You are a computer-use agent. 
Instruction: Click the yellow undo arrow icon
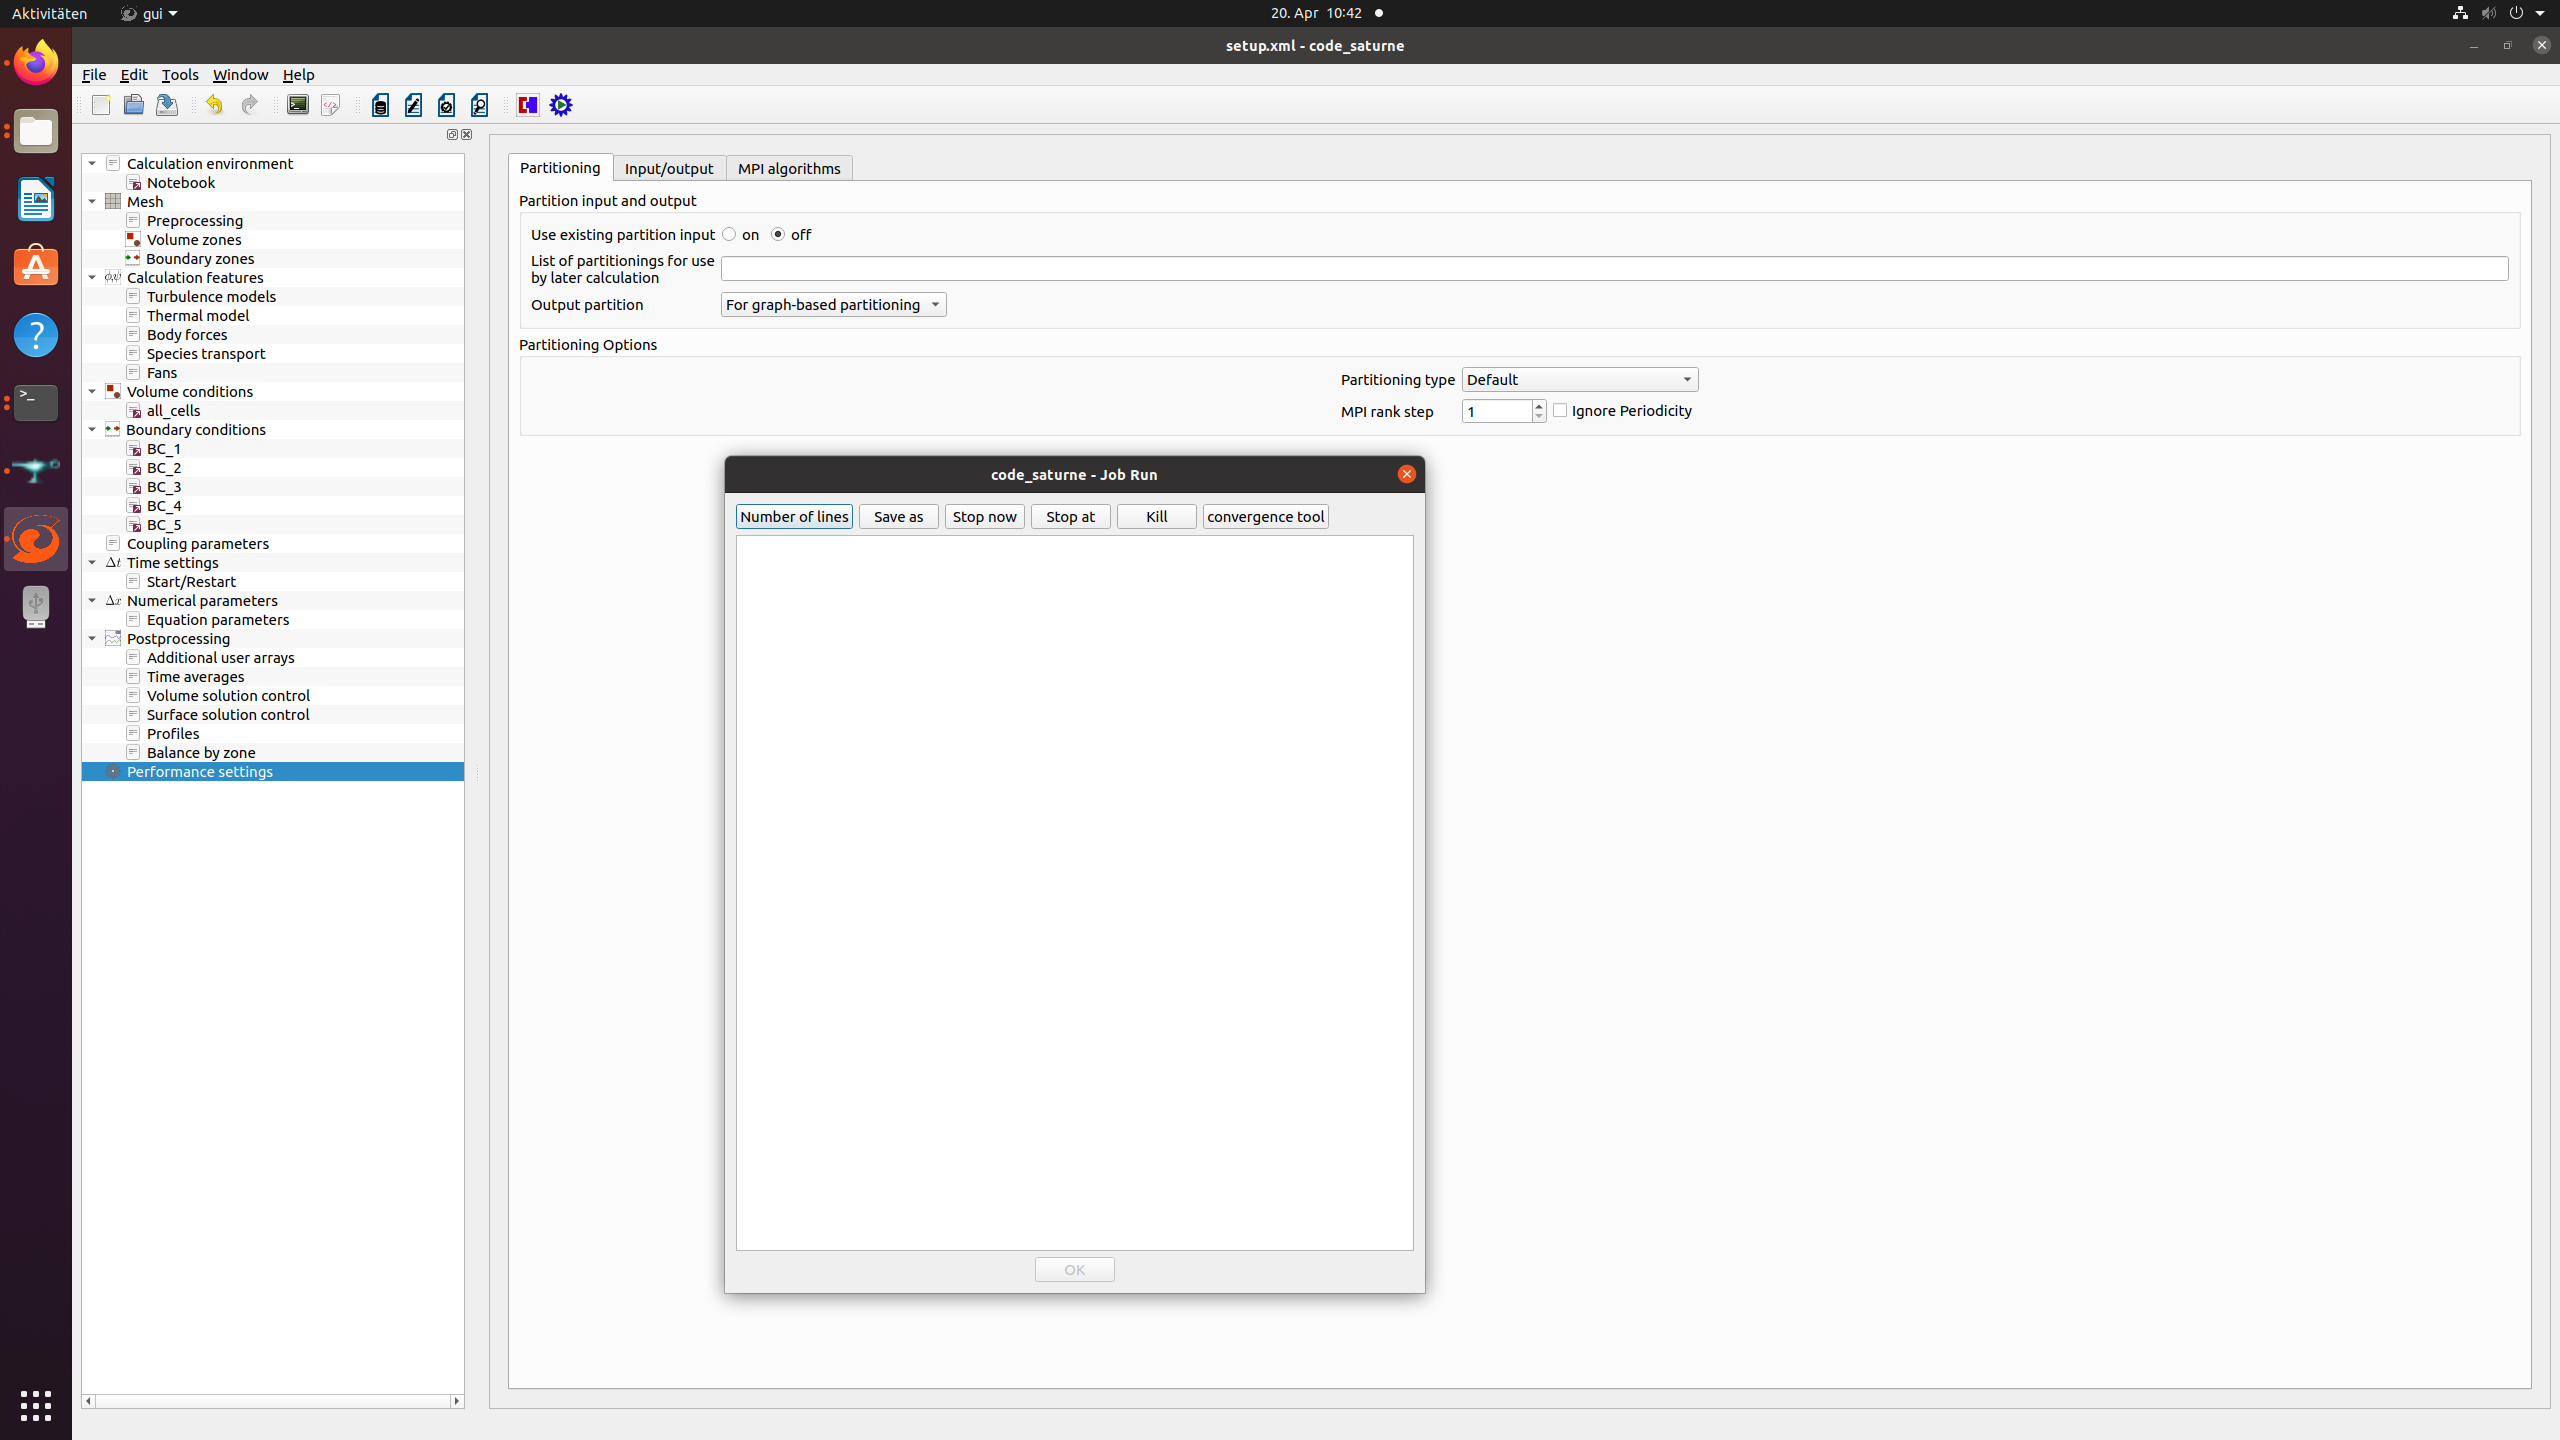click(214, 105)
